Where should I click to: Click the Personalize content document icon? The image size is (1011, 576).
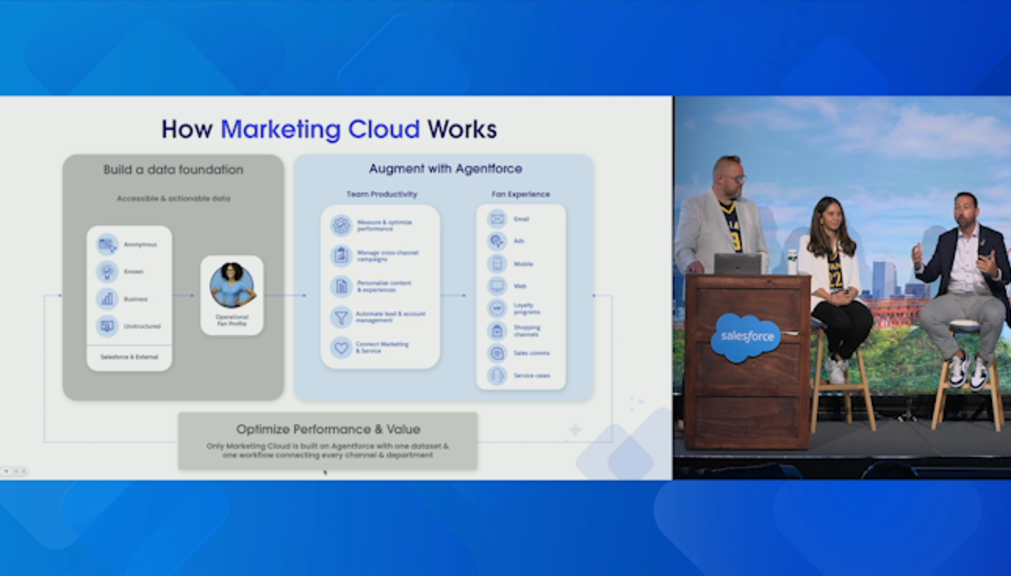pyautogui.click(x=341, y=286)
